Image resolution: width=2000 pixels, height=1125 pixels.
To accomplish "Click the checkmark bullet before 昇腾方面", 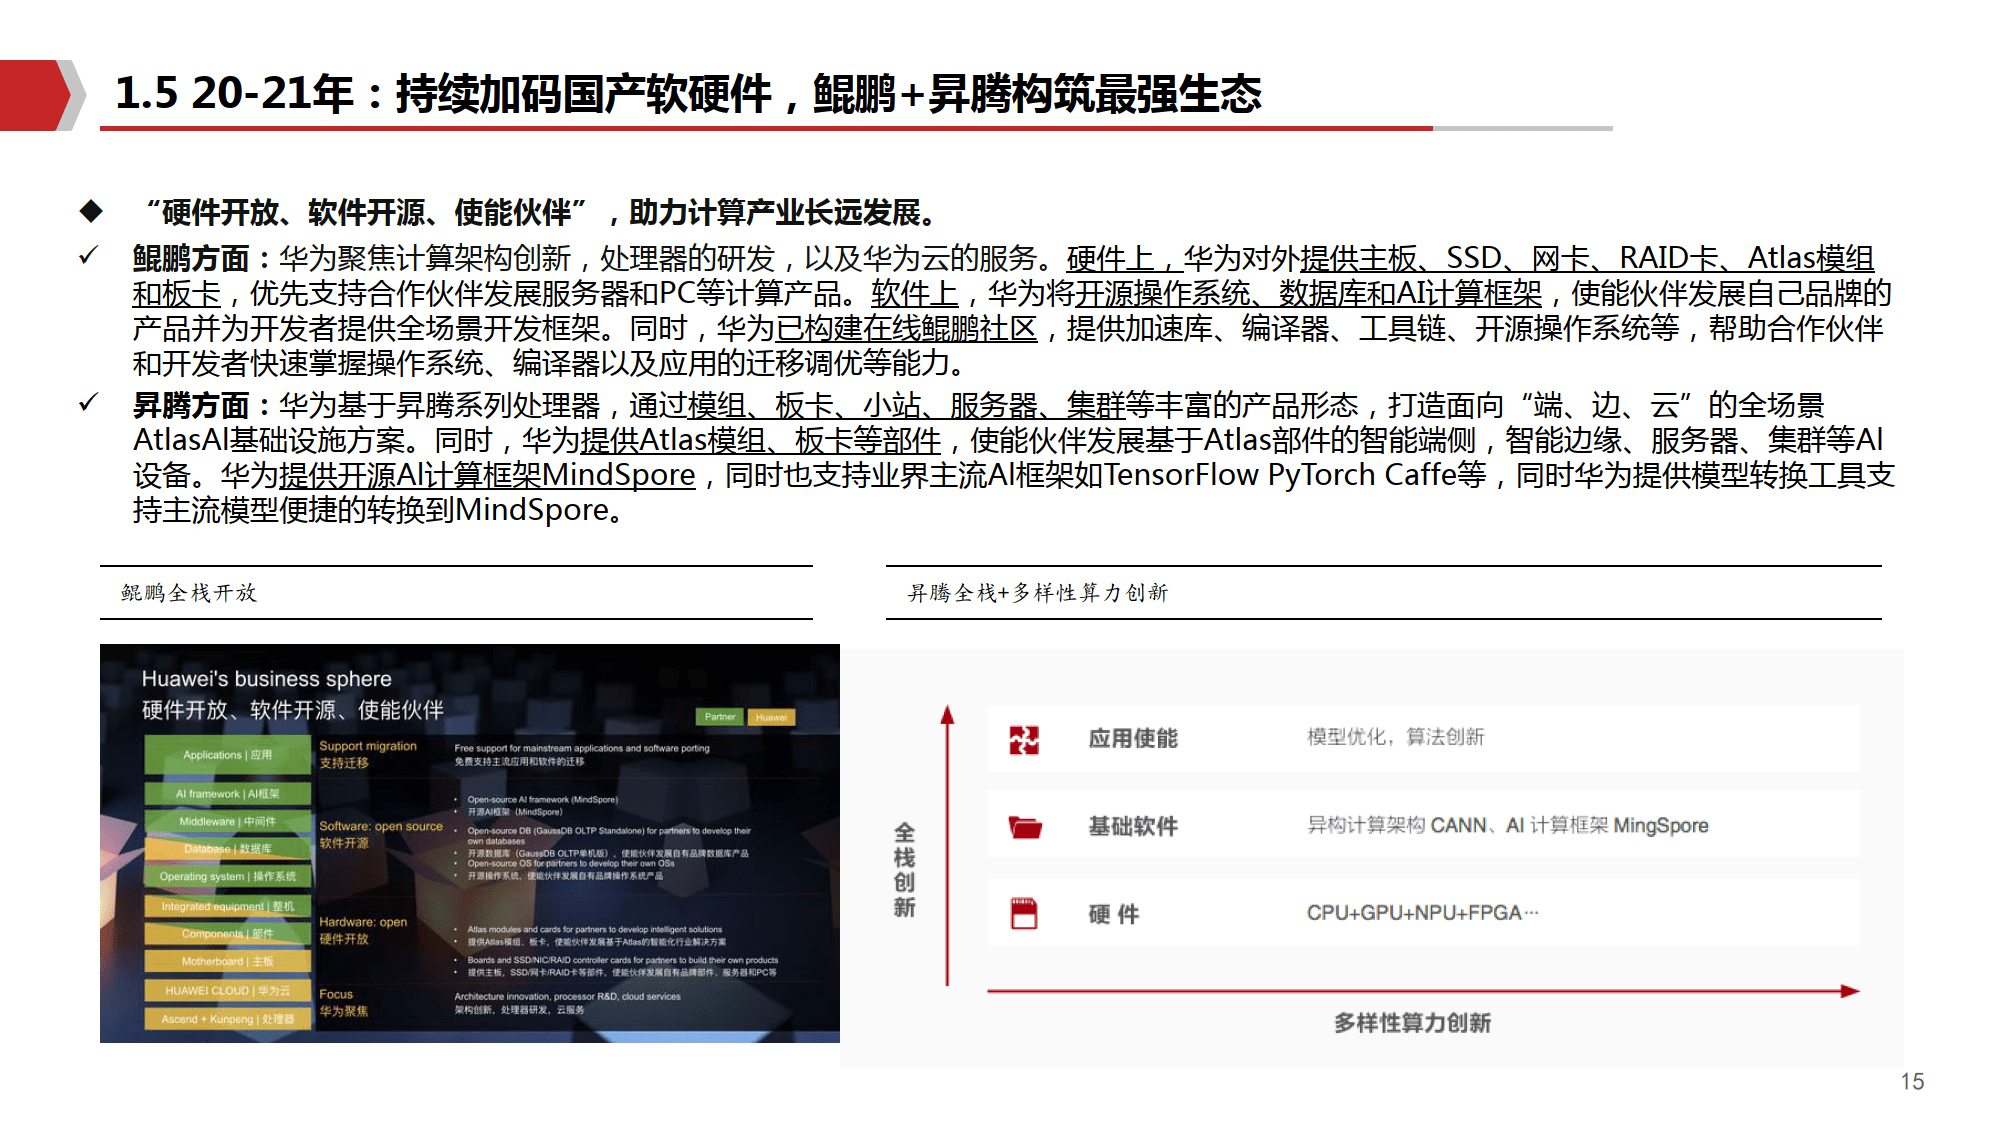I will [x=89, y=403].
